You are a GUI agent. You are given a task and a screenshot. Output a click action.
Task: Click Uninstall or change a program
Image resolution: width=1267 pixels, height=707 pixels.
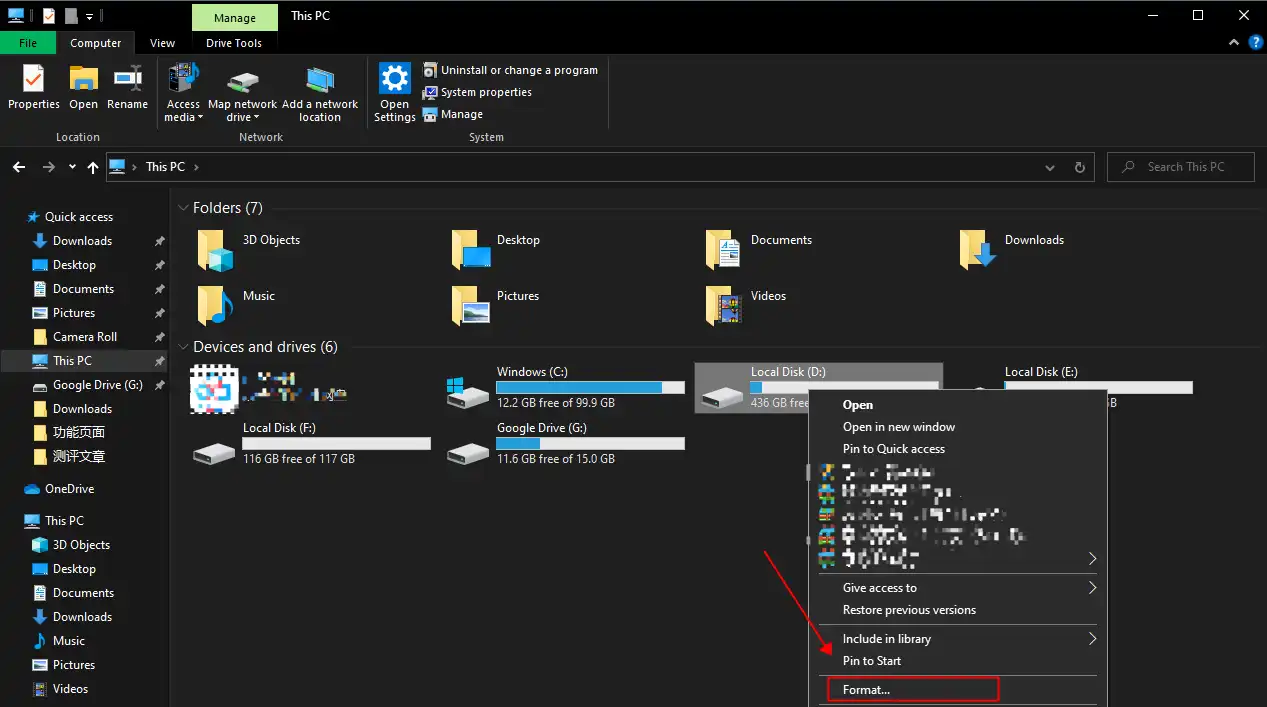pos(511,70)
